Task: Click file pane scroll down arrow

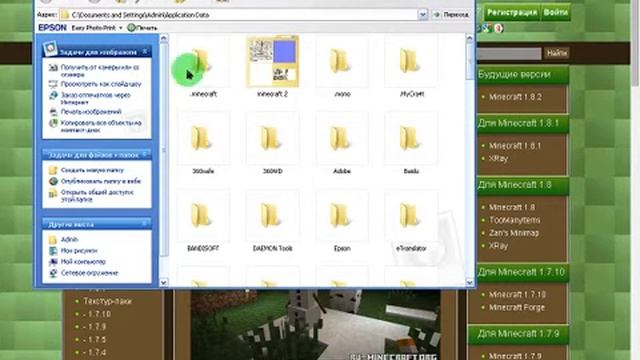Action: (x=469, y=282)
